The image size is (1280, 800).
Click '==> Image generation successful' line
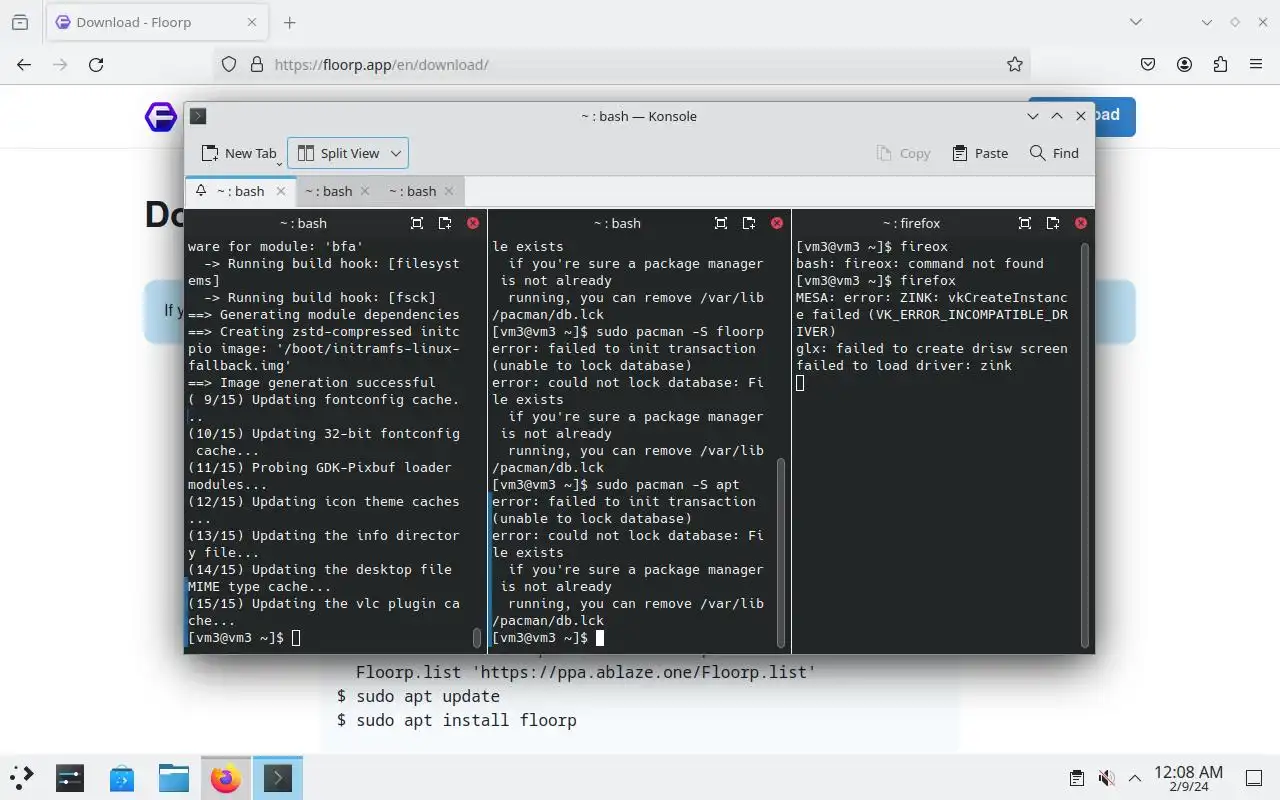coord(312,382)
